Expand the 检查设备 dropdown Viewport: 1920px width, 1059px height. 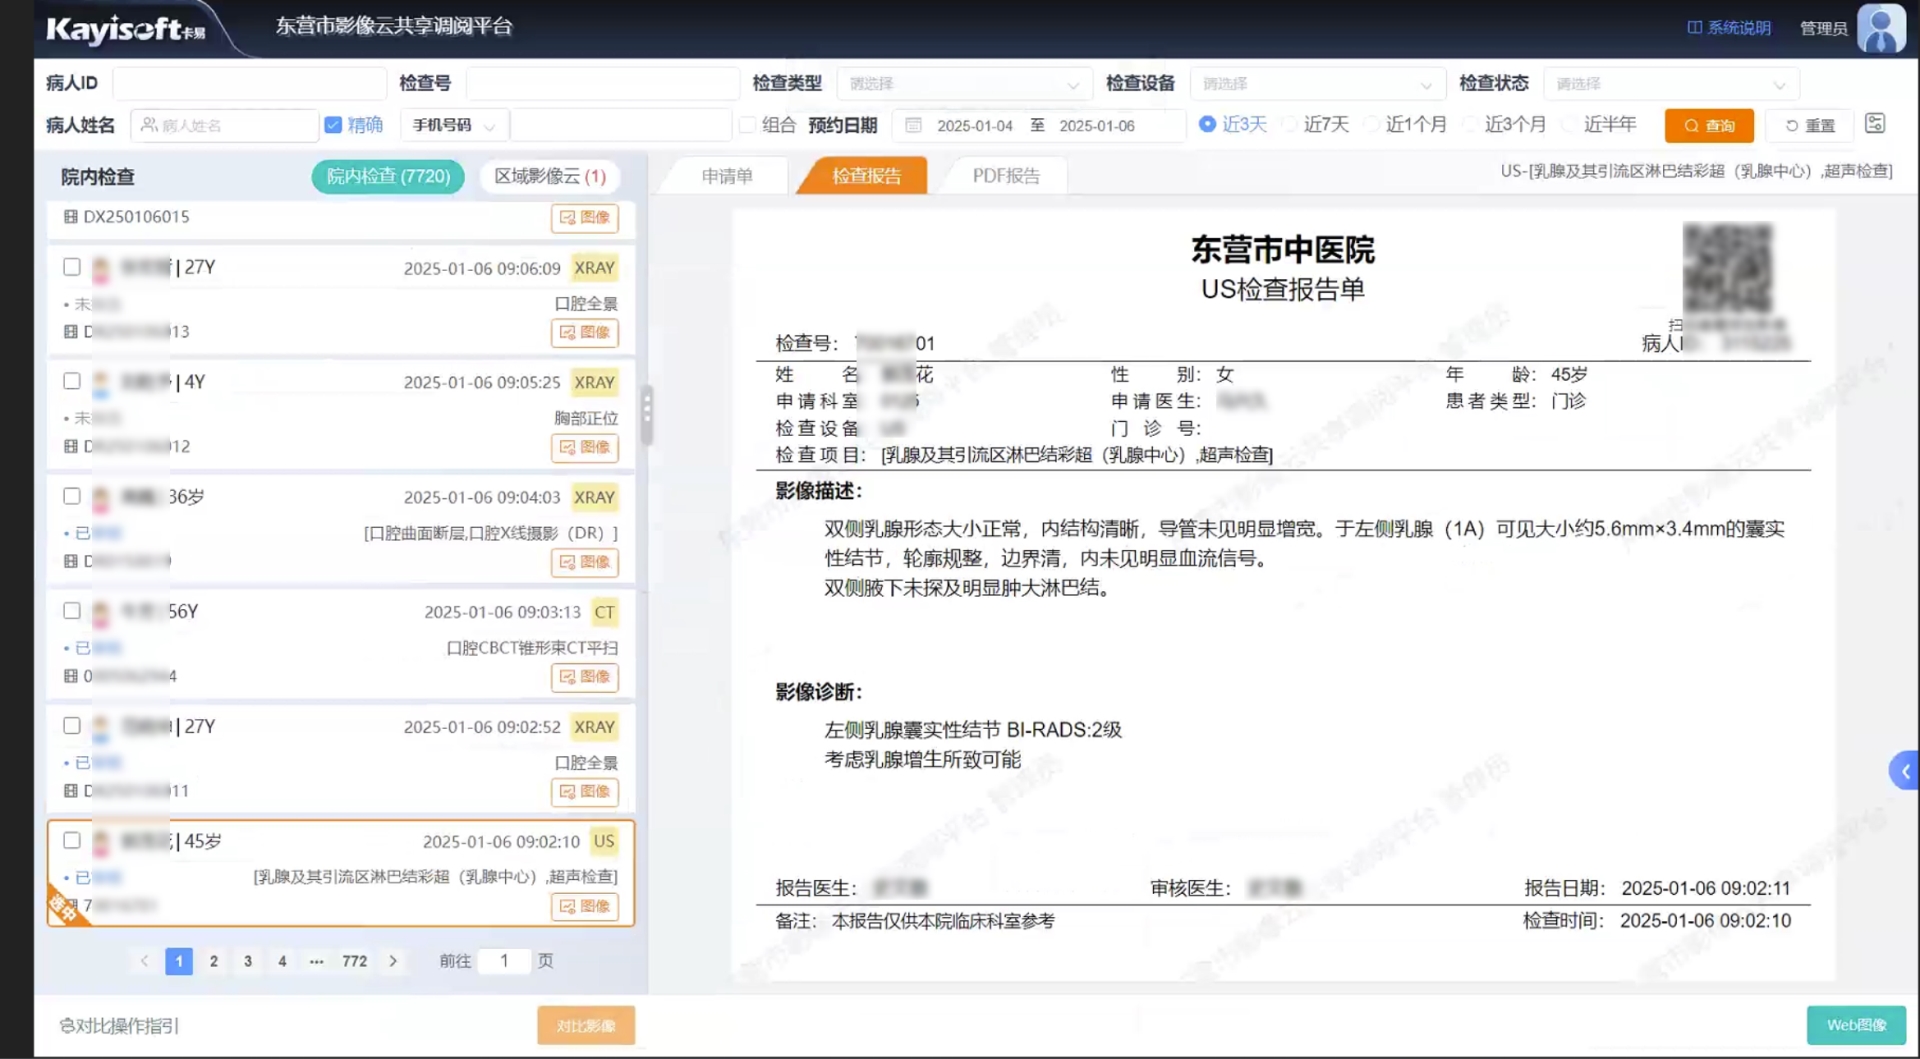pos(1316,84)
